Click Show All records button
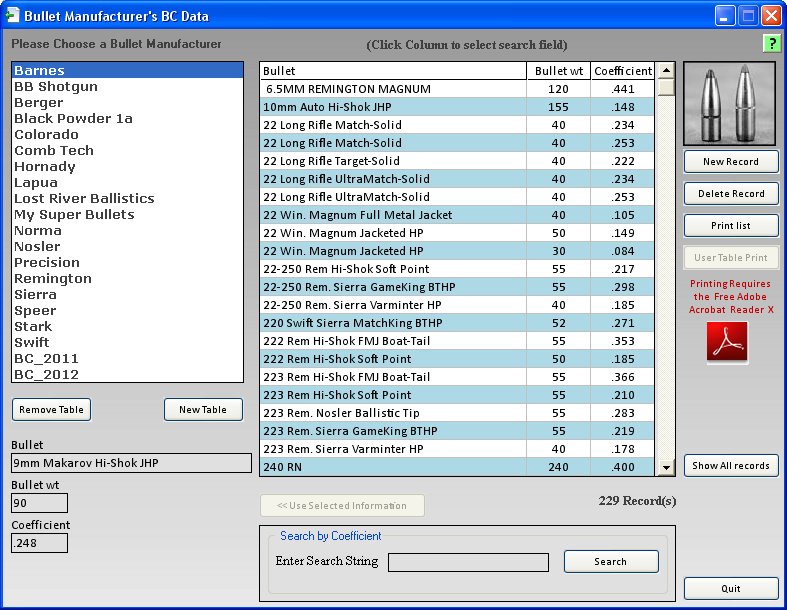 731,466
